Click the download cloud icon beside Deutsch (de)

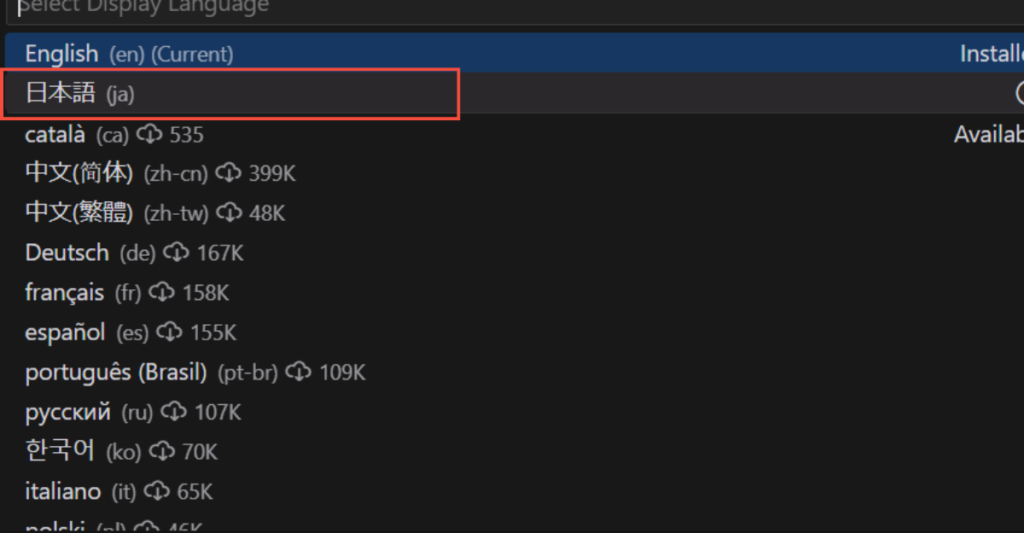[177, 253]
